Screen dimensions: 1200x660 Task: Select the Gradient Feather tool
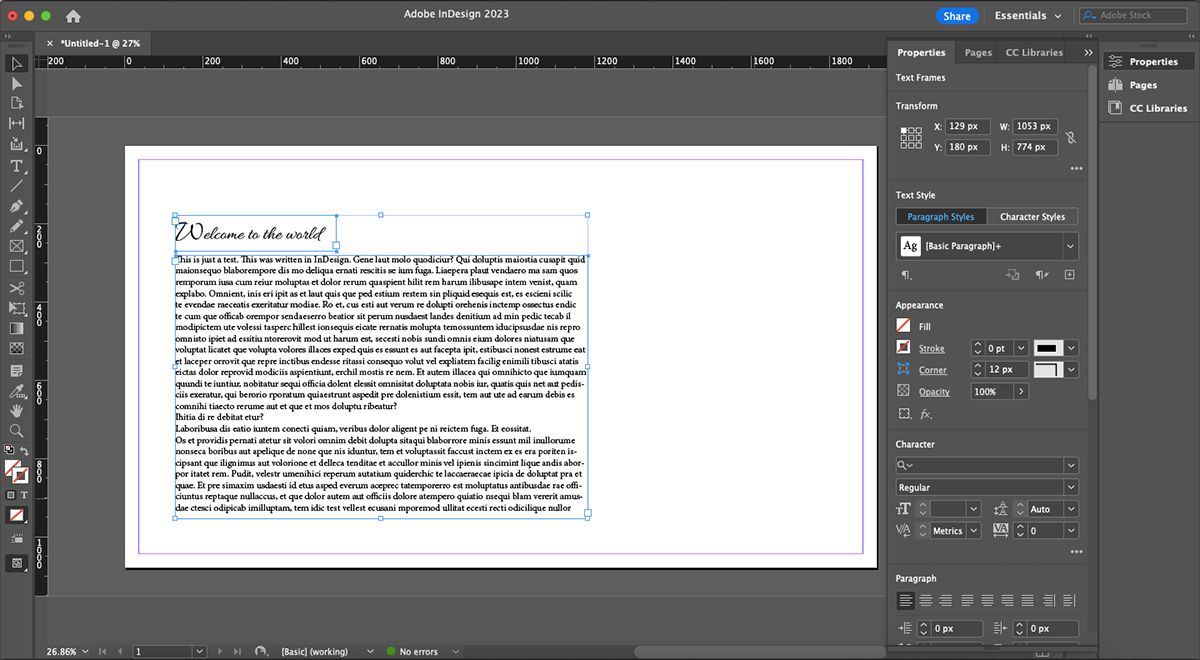pyautogui.click(x=17, y=348)
